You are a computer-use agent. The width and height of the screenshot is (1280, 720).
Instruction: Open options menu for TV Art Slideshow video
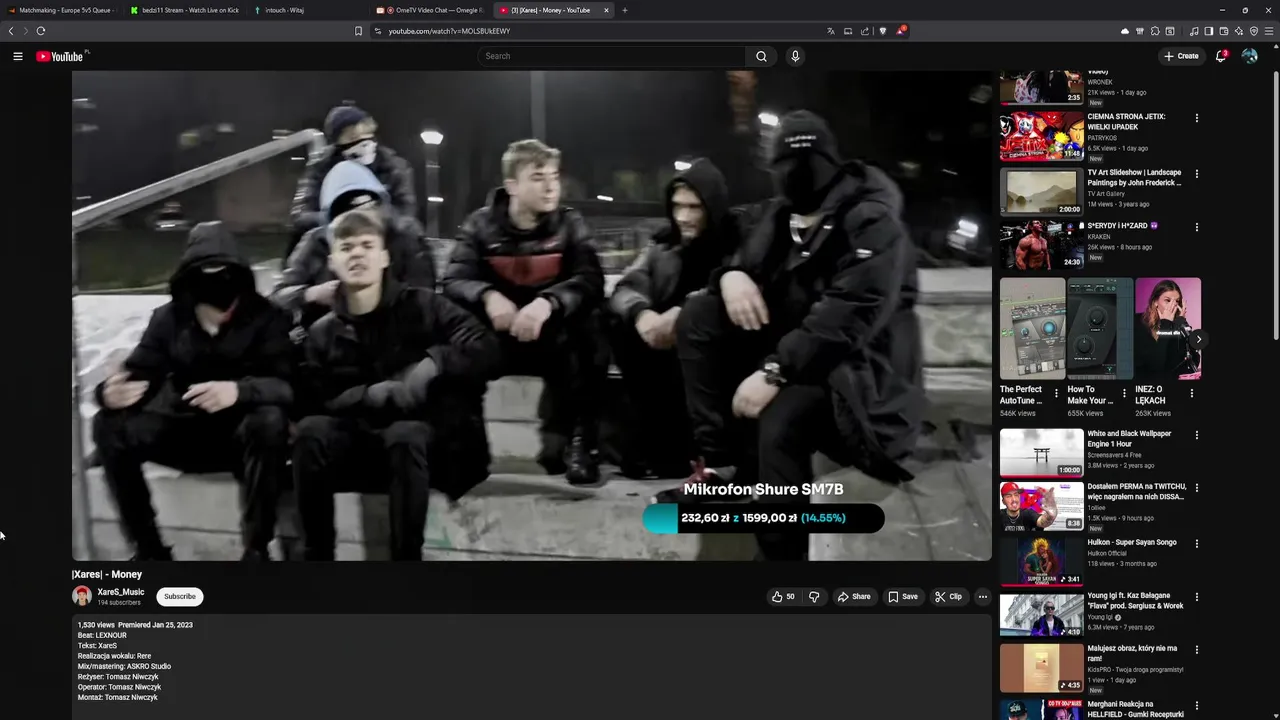[x=1196, y=174]
